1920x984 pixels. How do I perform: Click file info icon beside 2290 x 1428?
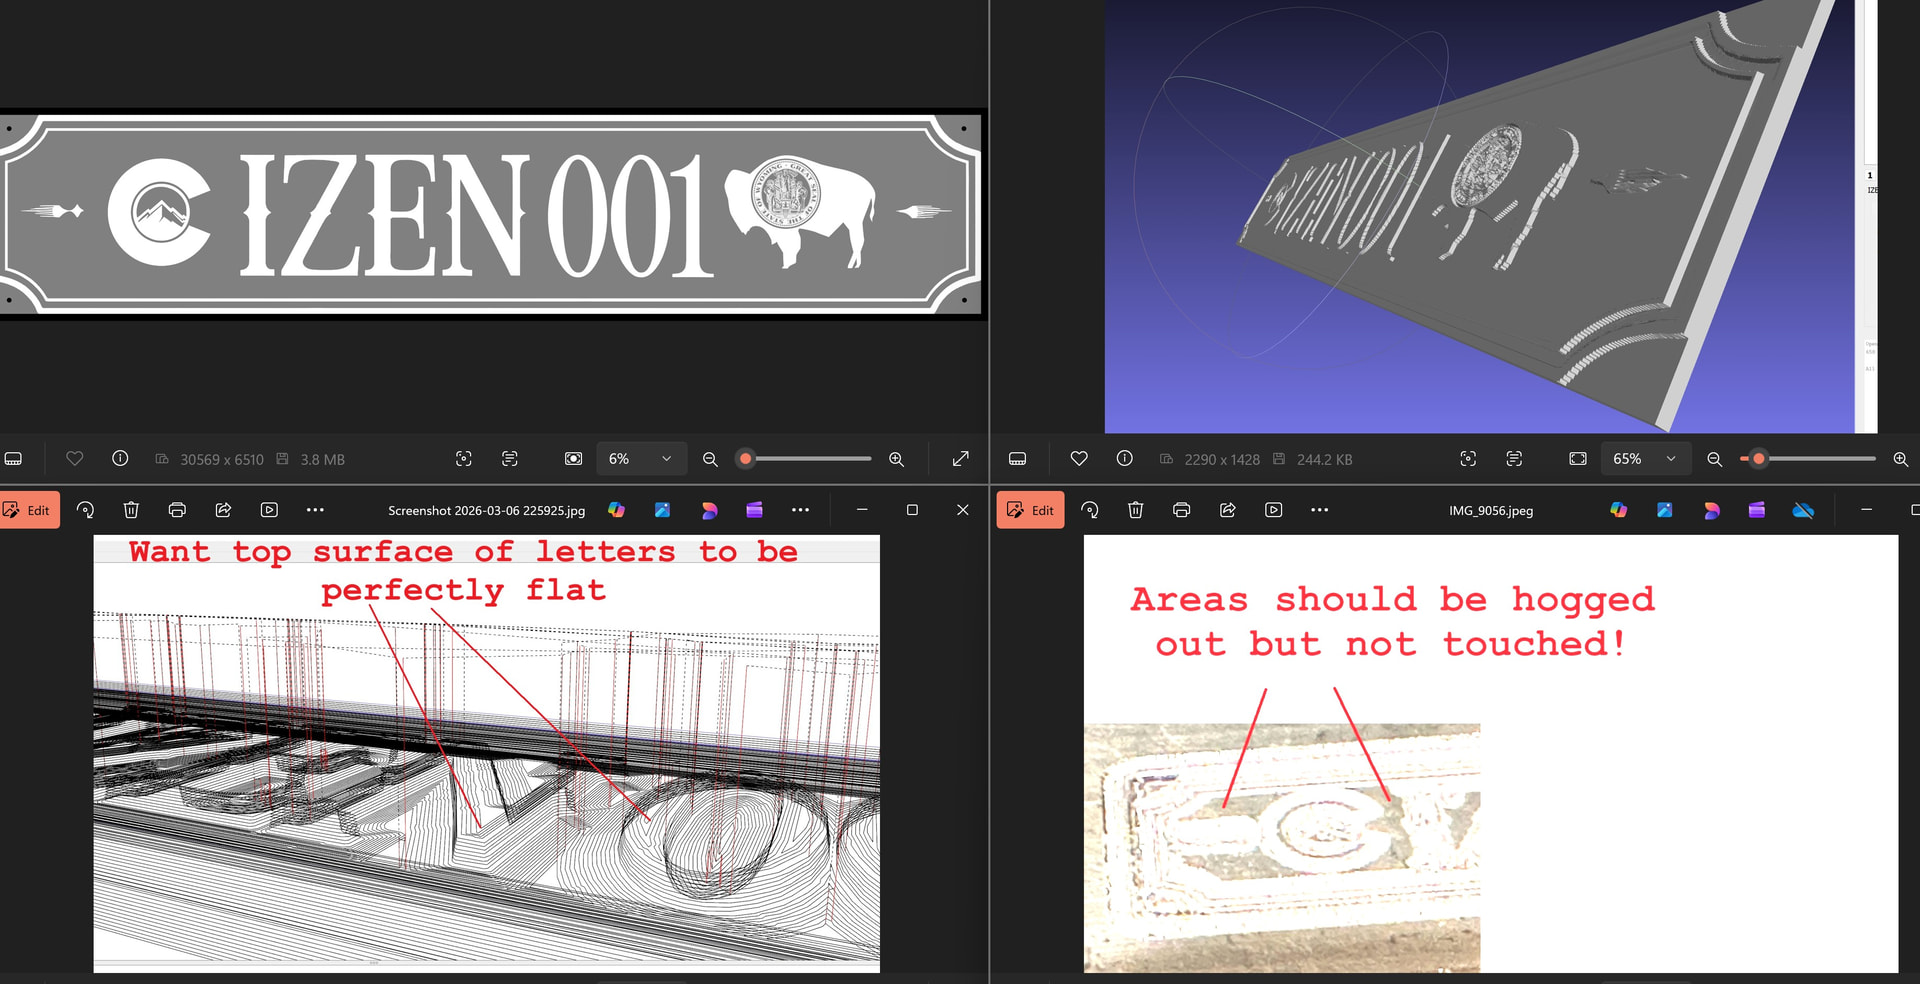point(1124,458)
